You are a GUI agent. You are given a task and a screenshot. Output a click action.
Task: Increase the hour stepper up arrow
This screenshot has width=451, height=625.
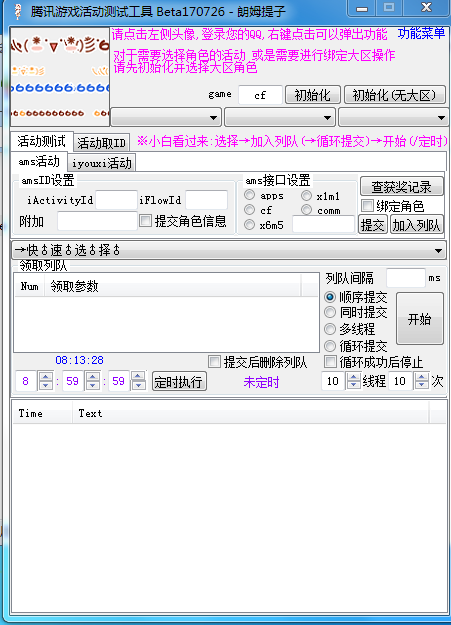pos(45,377)
